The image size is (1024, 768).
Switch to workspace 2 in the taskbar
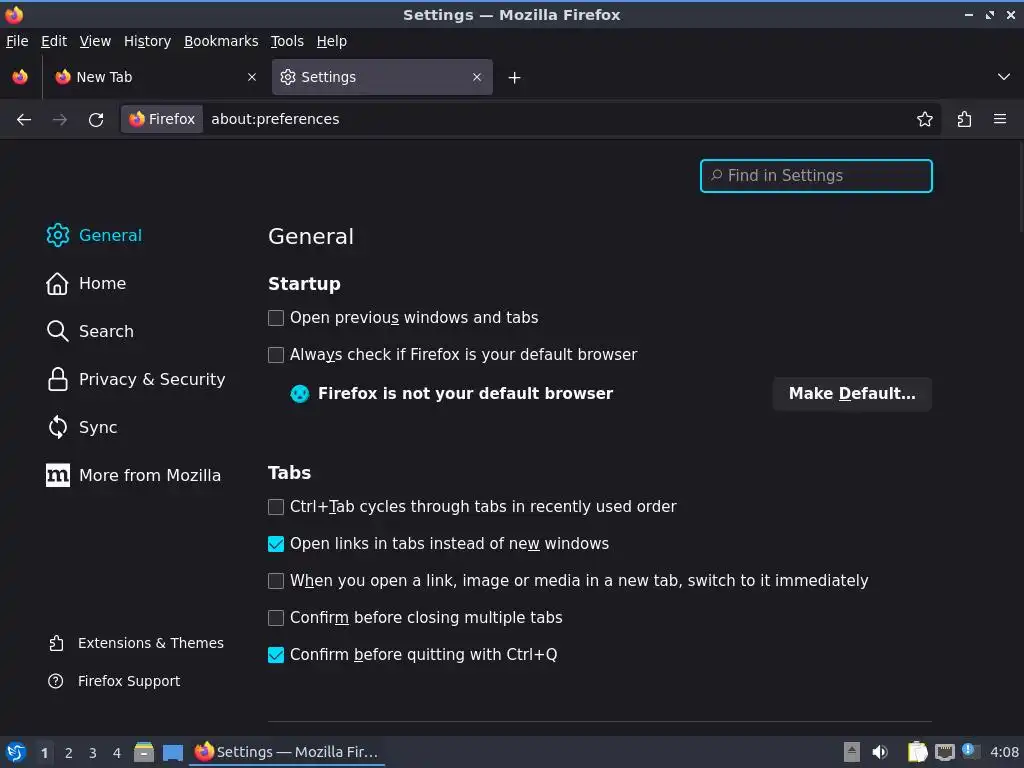(x=69, y=753)
